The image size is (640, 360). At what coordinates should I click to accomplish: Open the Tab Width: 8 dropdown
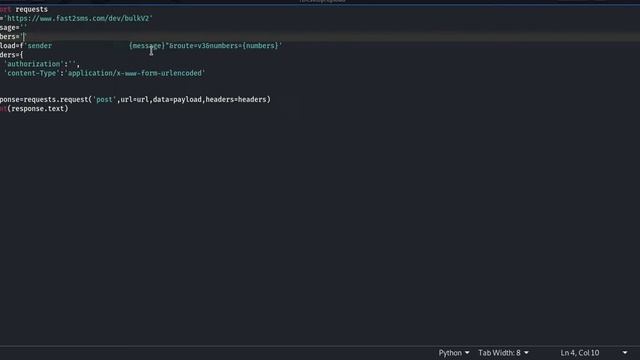[503, 353]
